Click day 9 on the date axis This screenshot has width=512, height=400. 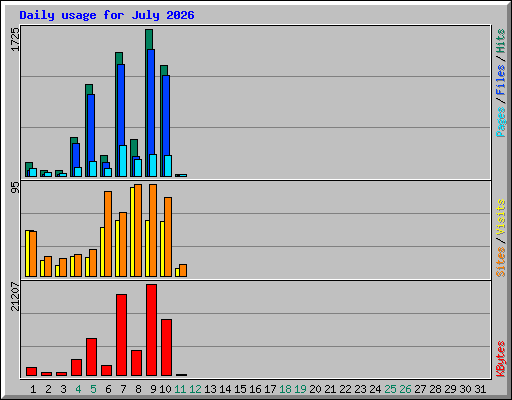(153, 389)
